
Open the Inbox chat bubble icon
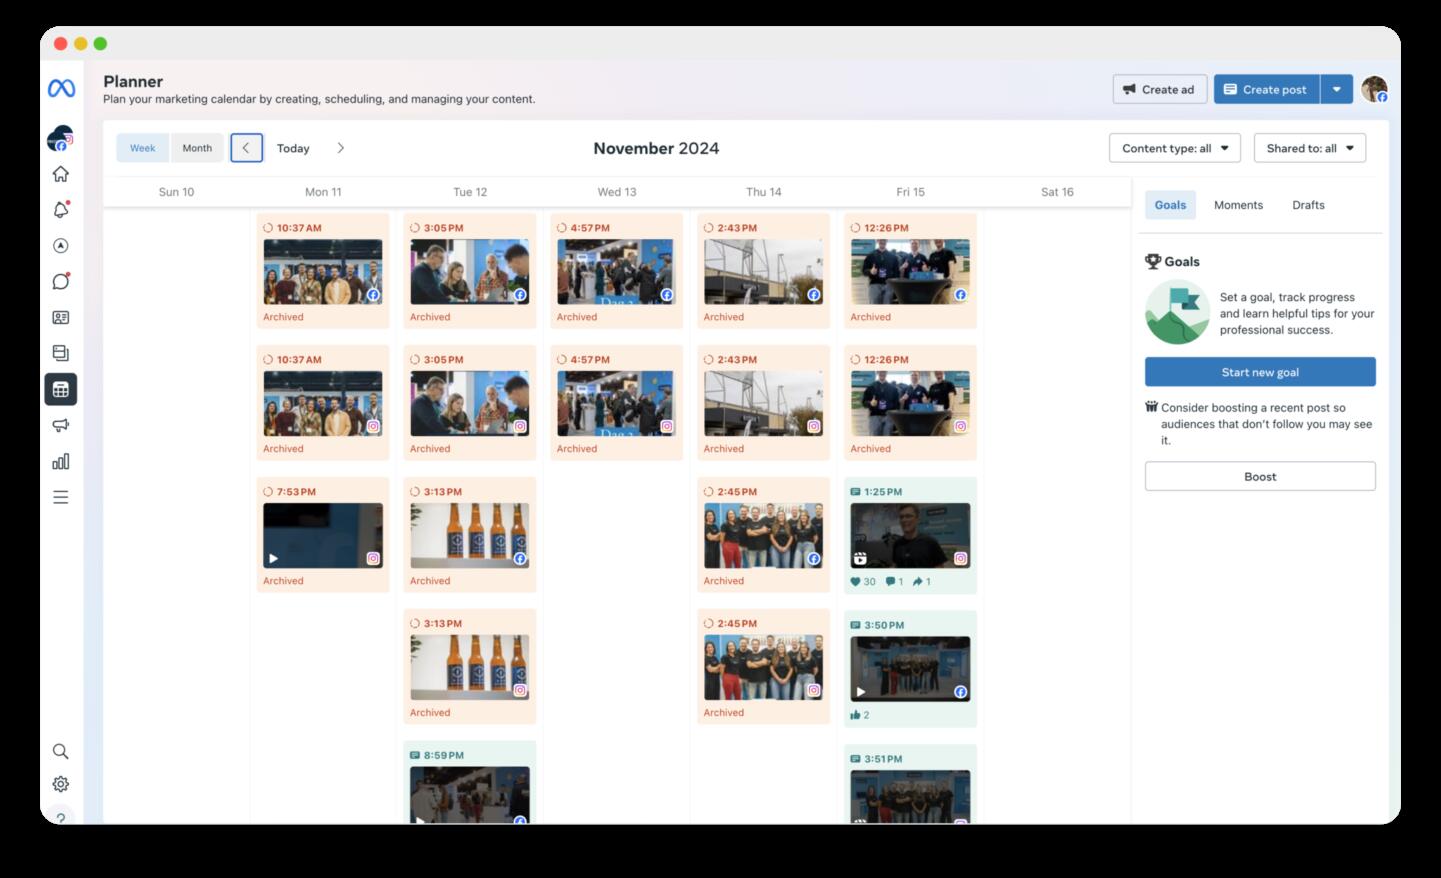tap(61, 282)
